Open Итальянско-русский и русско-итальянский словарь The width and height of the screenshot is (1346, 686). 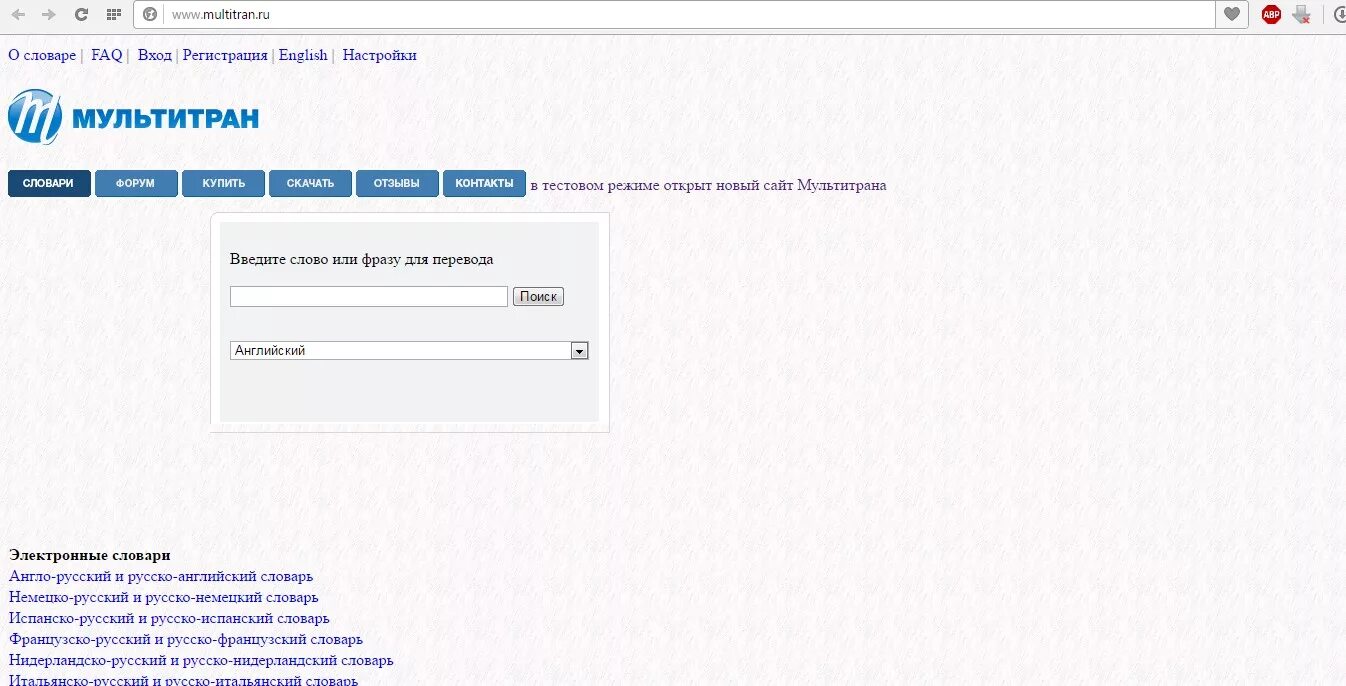[183, 680]
